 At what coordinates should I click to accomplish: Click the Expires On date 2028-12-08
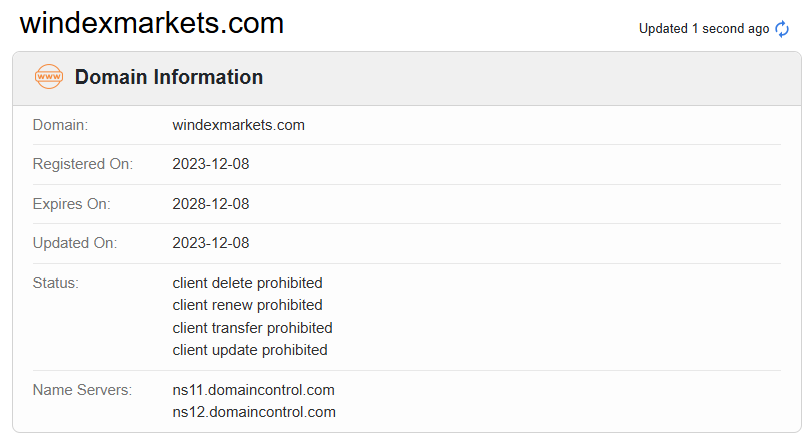[x=211, y=204]
